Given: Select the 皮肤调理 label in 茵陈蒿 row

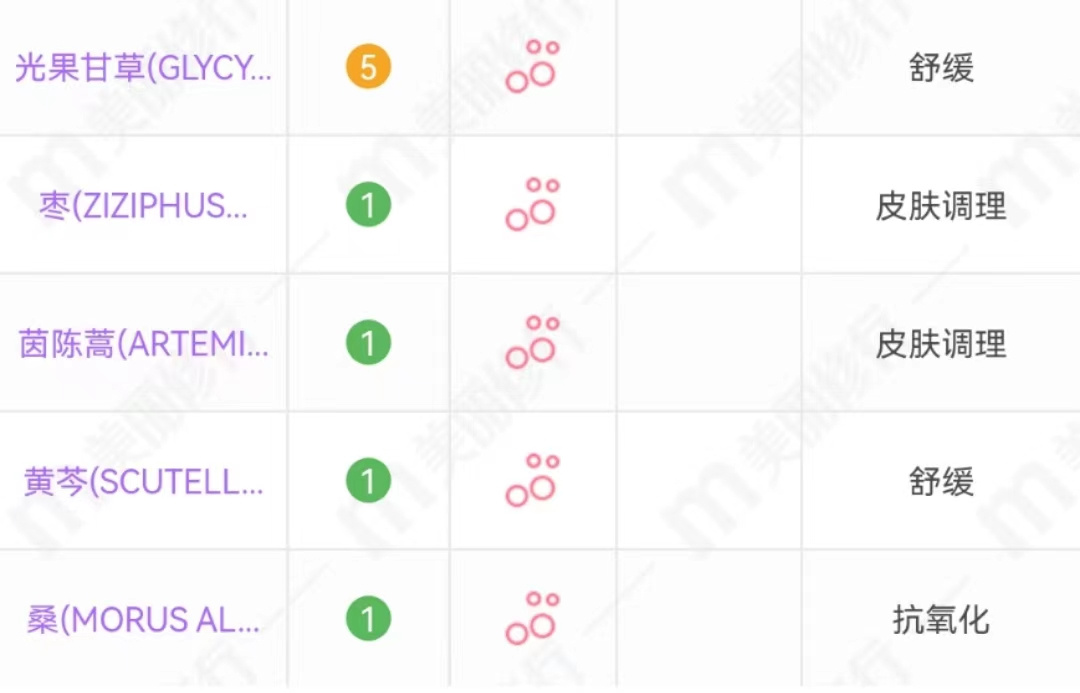Looking at the screenshot, I should point(941,344).
